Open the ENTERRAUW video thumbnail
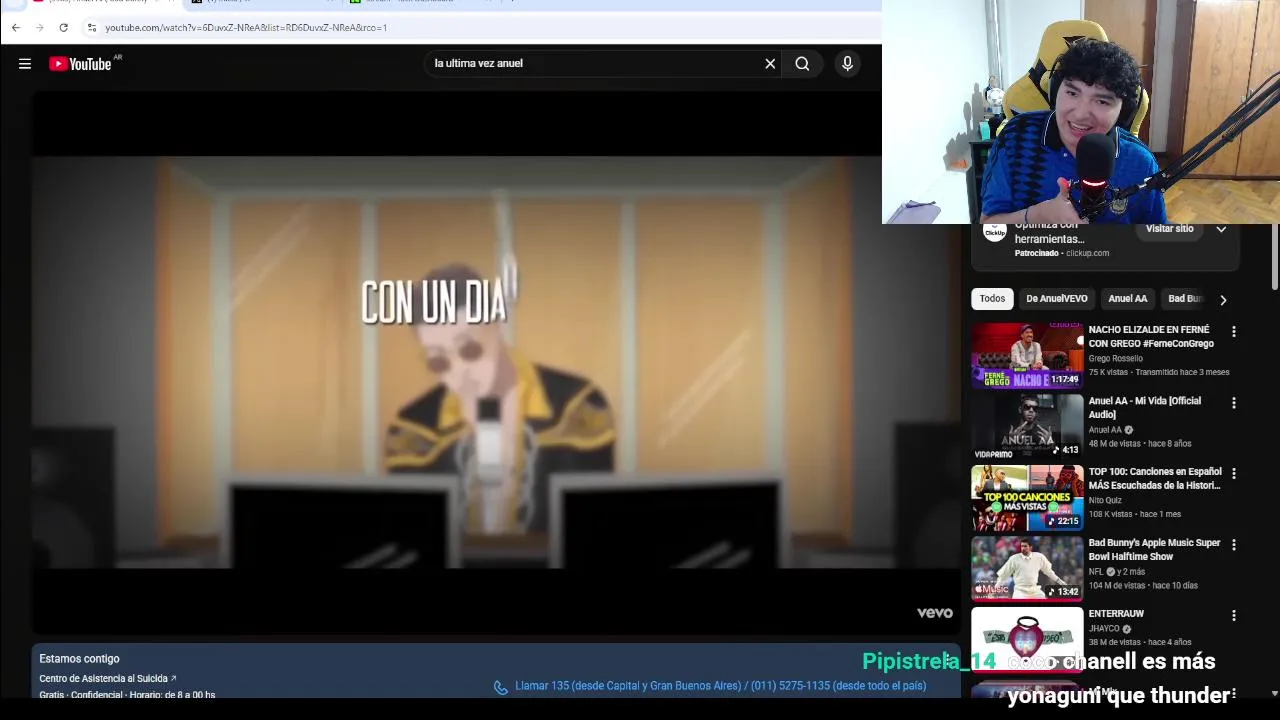The width and height of the screenshot is (1280, 720). point(1027,639)
